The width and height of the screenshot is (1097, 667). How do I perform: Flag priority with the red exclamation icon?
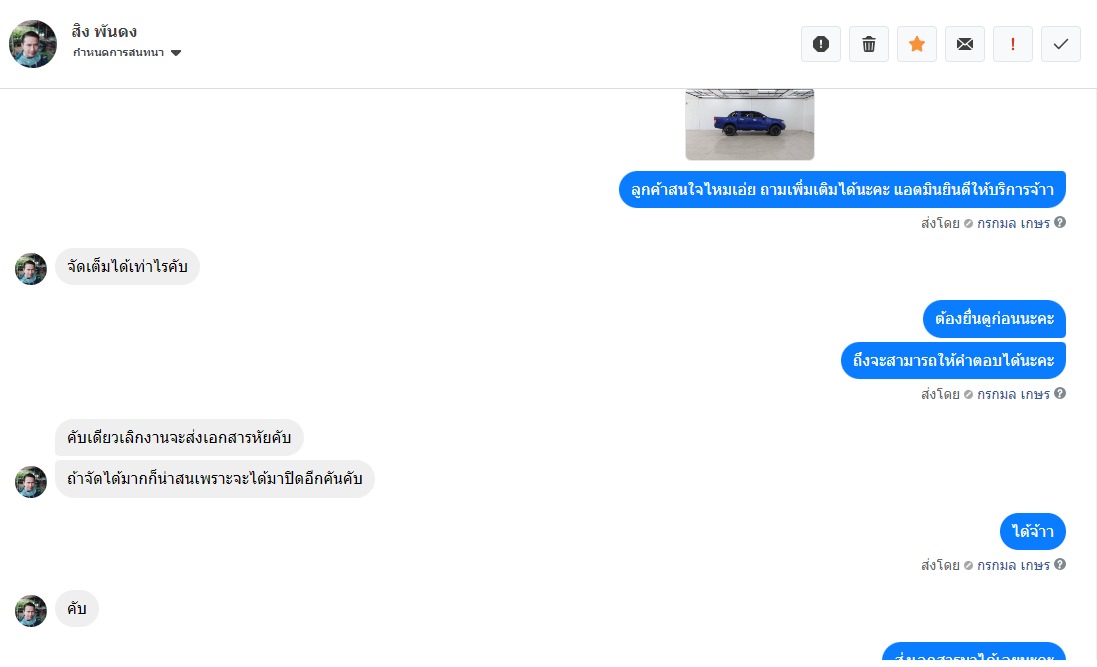click(1013, 44)
